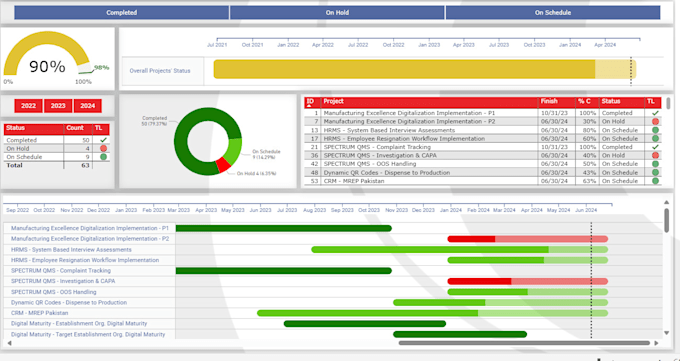Sort project table by Status column header
680x361 pixels.
point(622,102)
